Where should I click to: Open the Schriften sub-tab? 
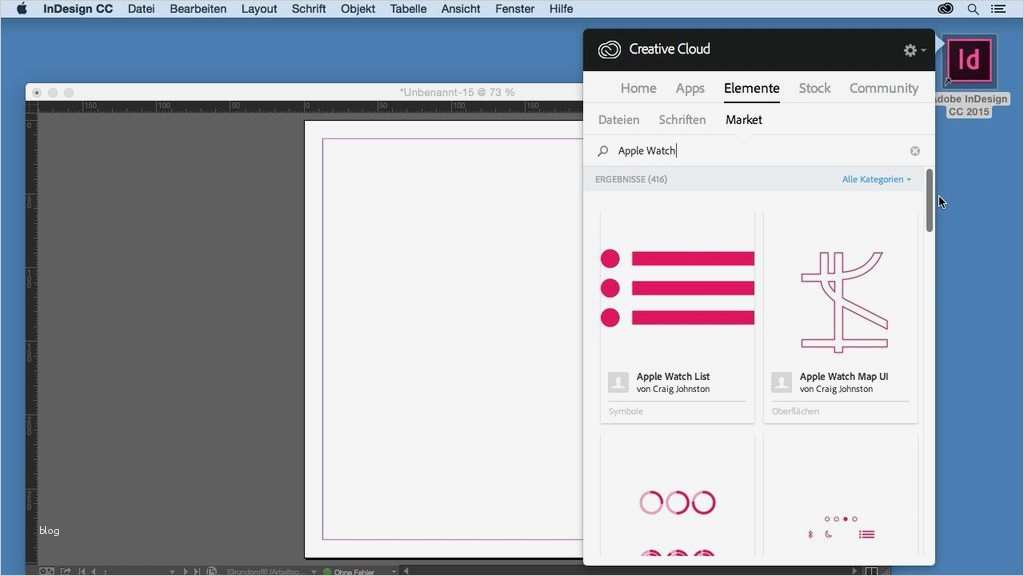[x=682, y=120]
